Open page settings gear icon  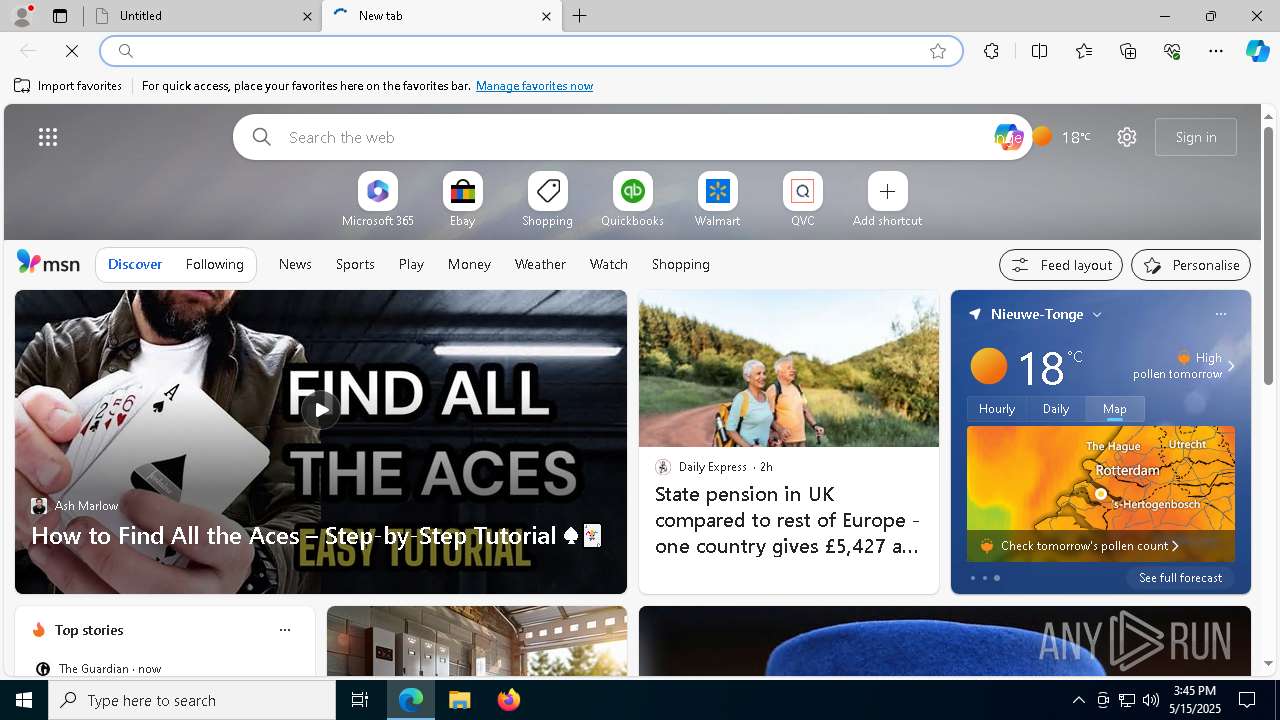(1127, 137)
